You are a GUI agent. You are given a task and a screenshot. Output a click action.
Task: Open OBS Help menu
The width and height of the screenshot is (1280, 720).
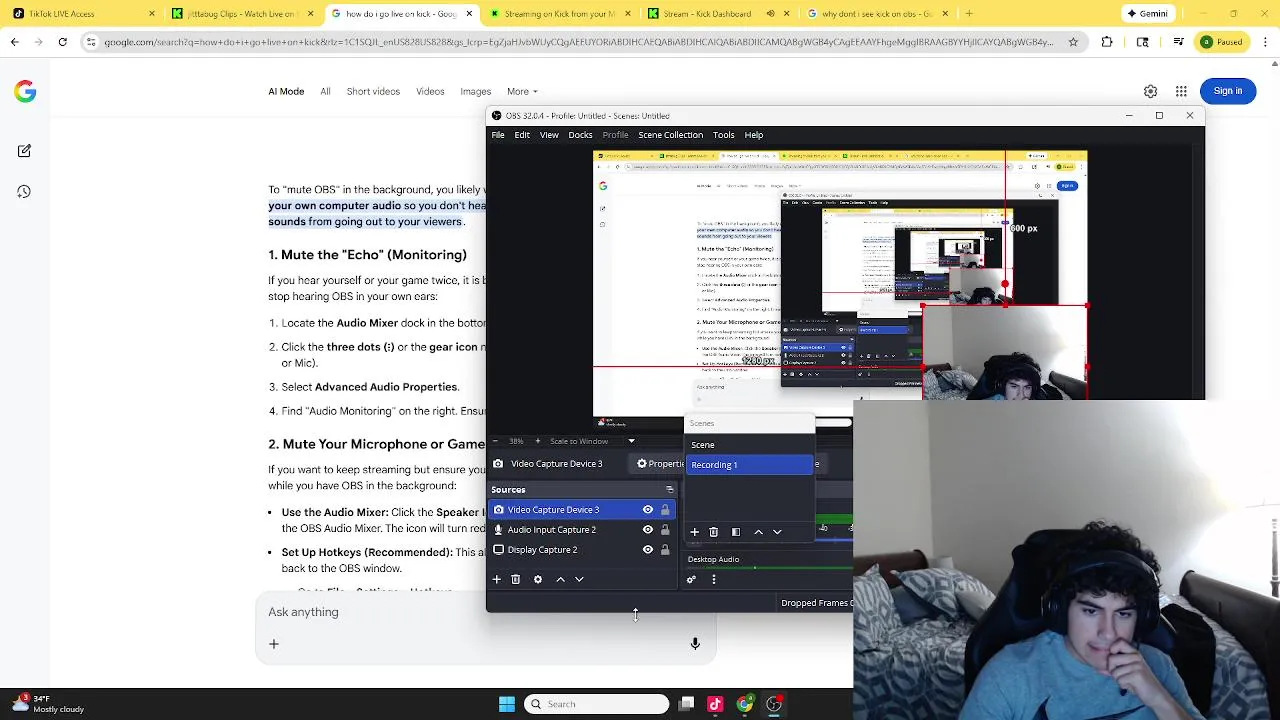(x=754, y=135)
